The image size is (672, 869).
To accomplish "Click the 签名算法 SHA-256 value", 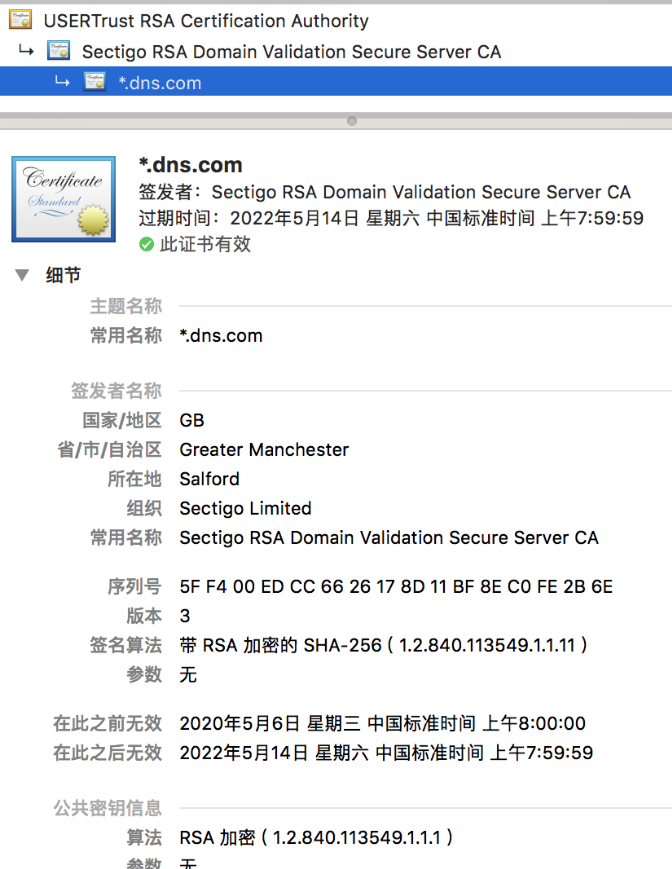I will [x=383, y=645].
